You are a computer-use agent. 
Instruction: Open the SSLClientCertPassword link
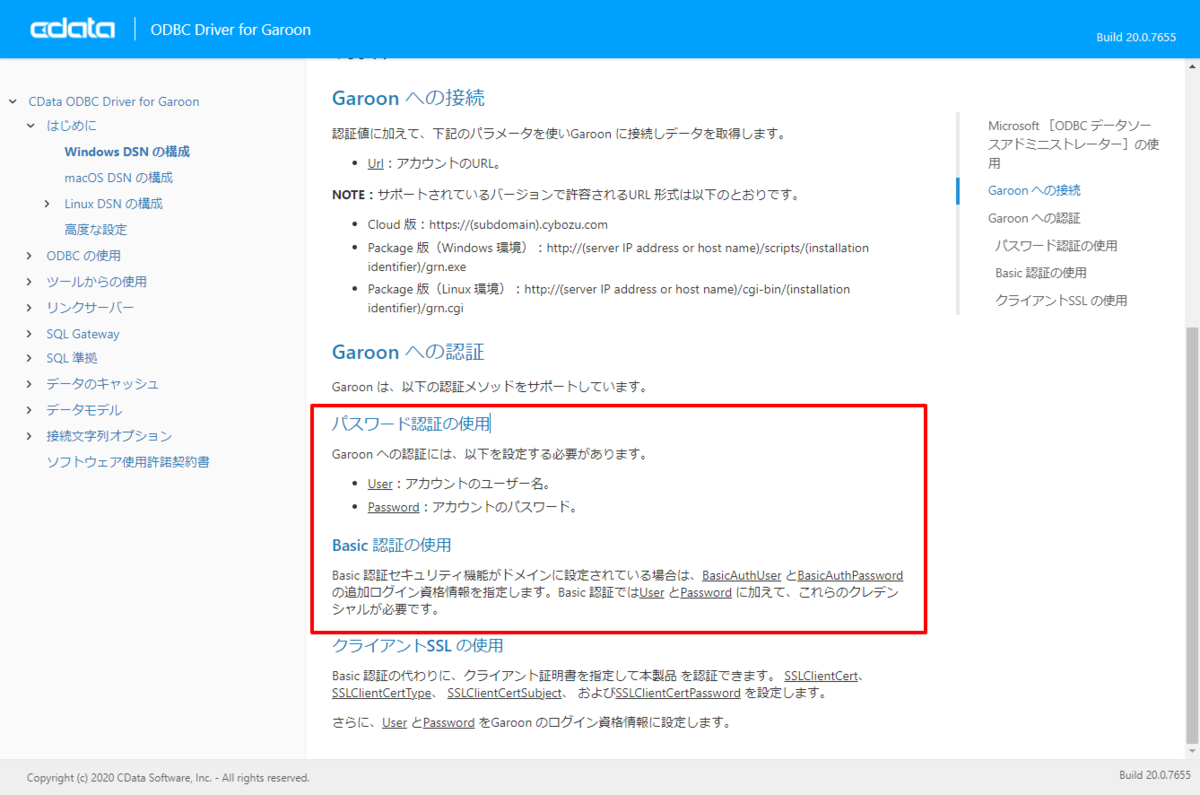[678, 693]
